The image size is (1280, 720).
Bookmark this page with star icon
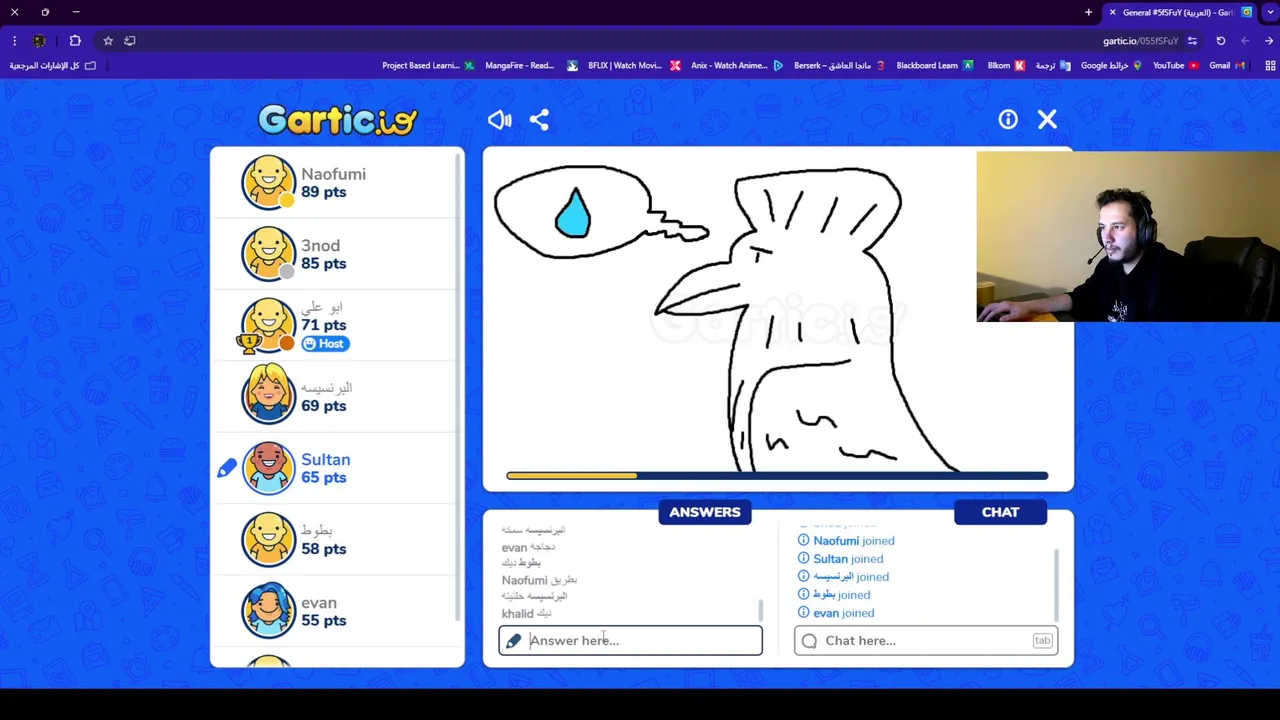point(108,41)
